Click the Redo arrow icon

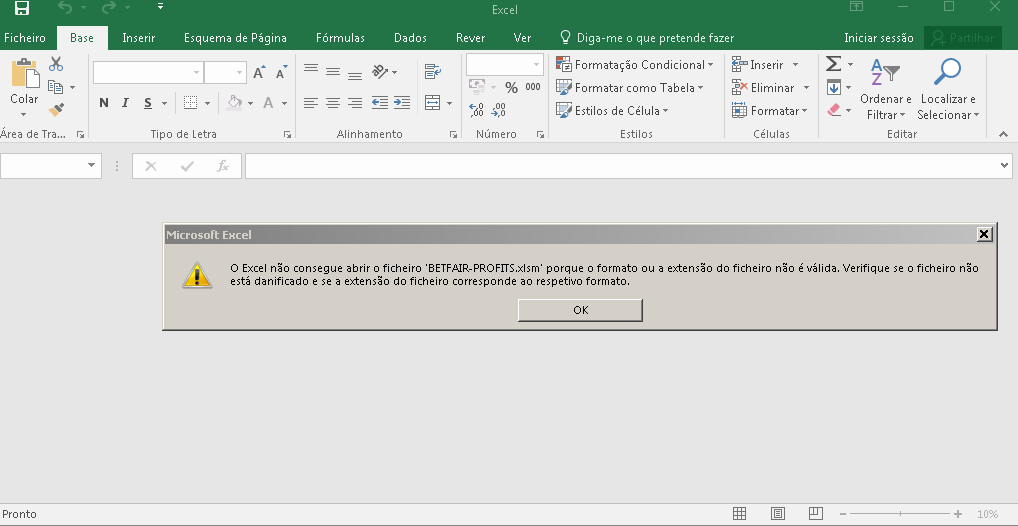pyautogui.click(x=108, y=8)
